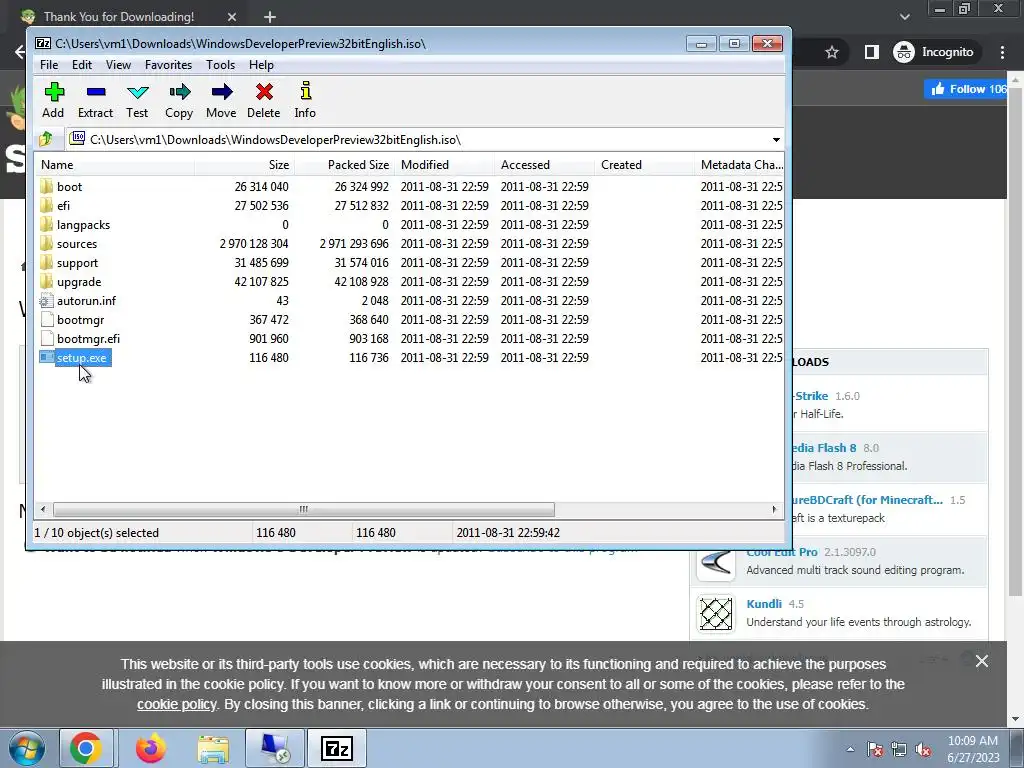Sort by Packed Size column header
The image size is (1024, 768).
click(344, 165)
